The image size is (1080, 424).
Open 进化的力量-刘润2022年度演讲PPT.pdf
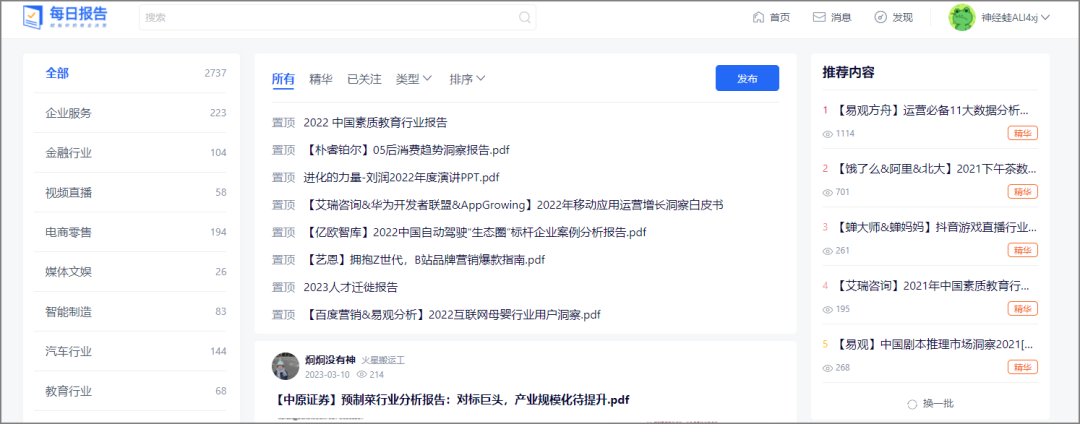[x=401, y=178]
